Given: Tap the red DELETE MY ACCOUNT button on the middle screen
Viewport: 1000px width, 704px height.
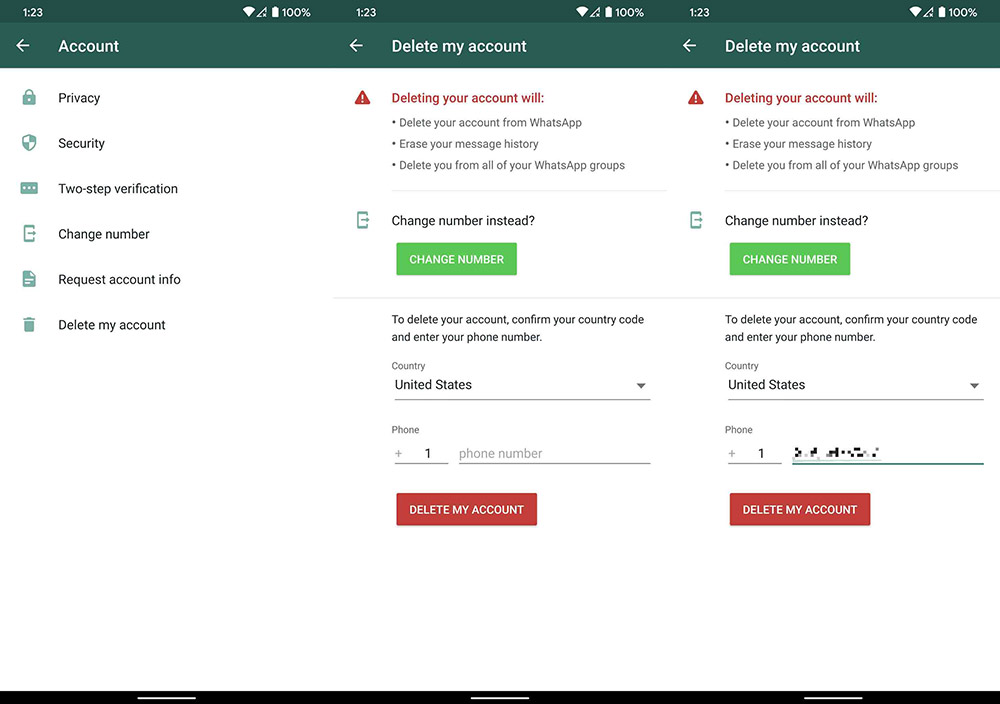Looking at the screenshot, I should [467, 509].
